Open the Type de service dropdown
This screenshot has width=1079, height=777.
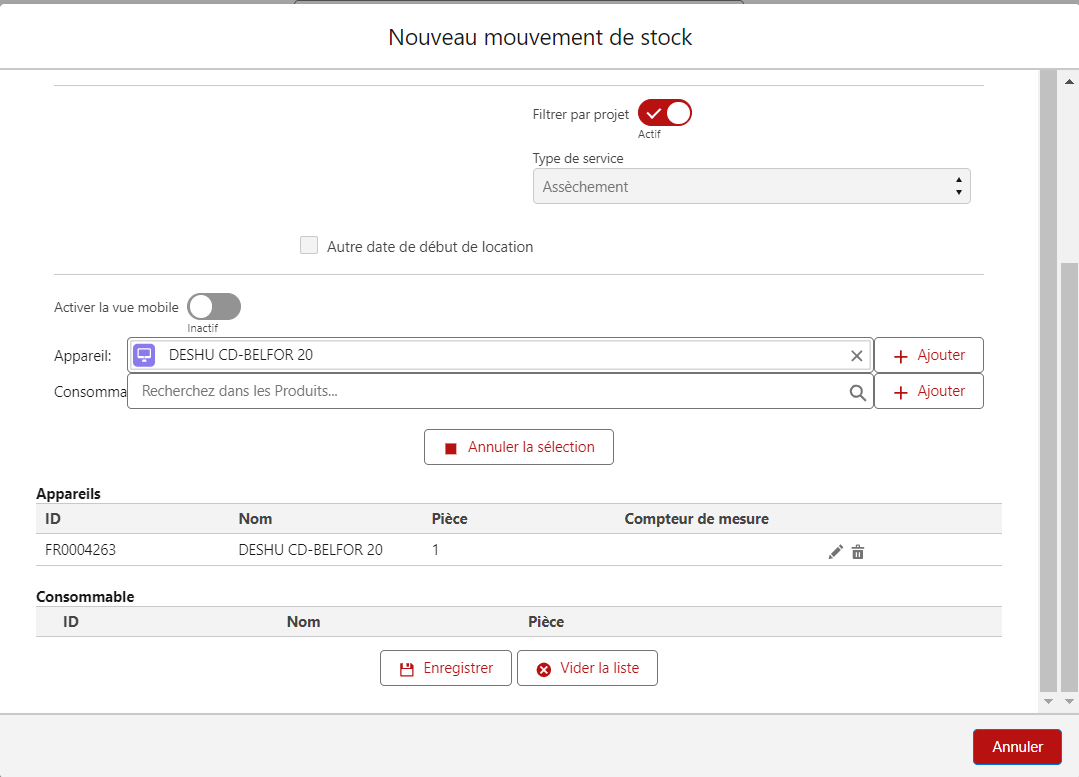[751, 187]
